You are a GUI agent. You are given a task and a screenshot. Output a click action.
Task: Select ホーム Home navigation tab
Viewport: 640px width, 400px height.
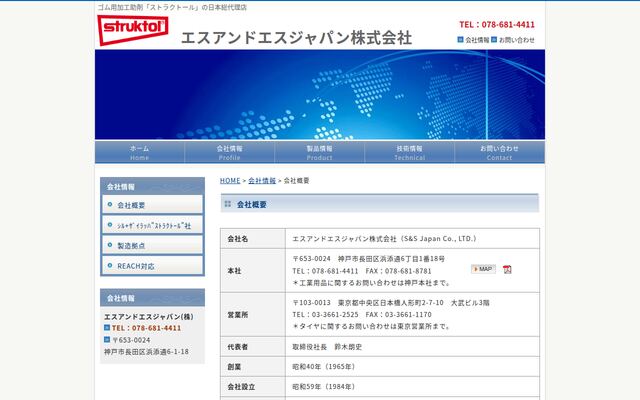click(x=140, y=152)
